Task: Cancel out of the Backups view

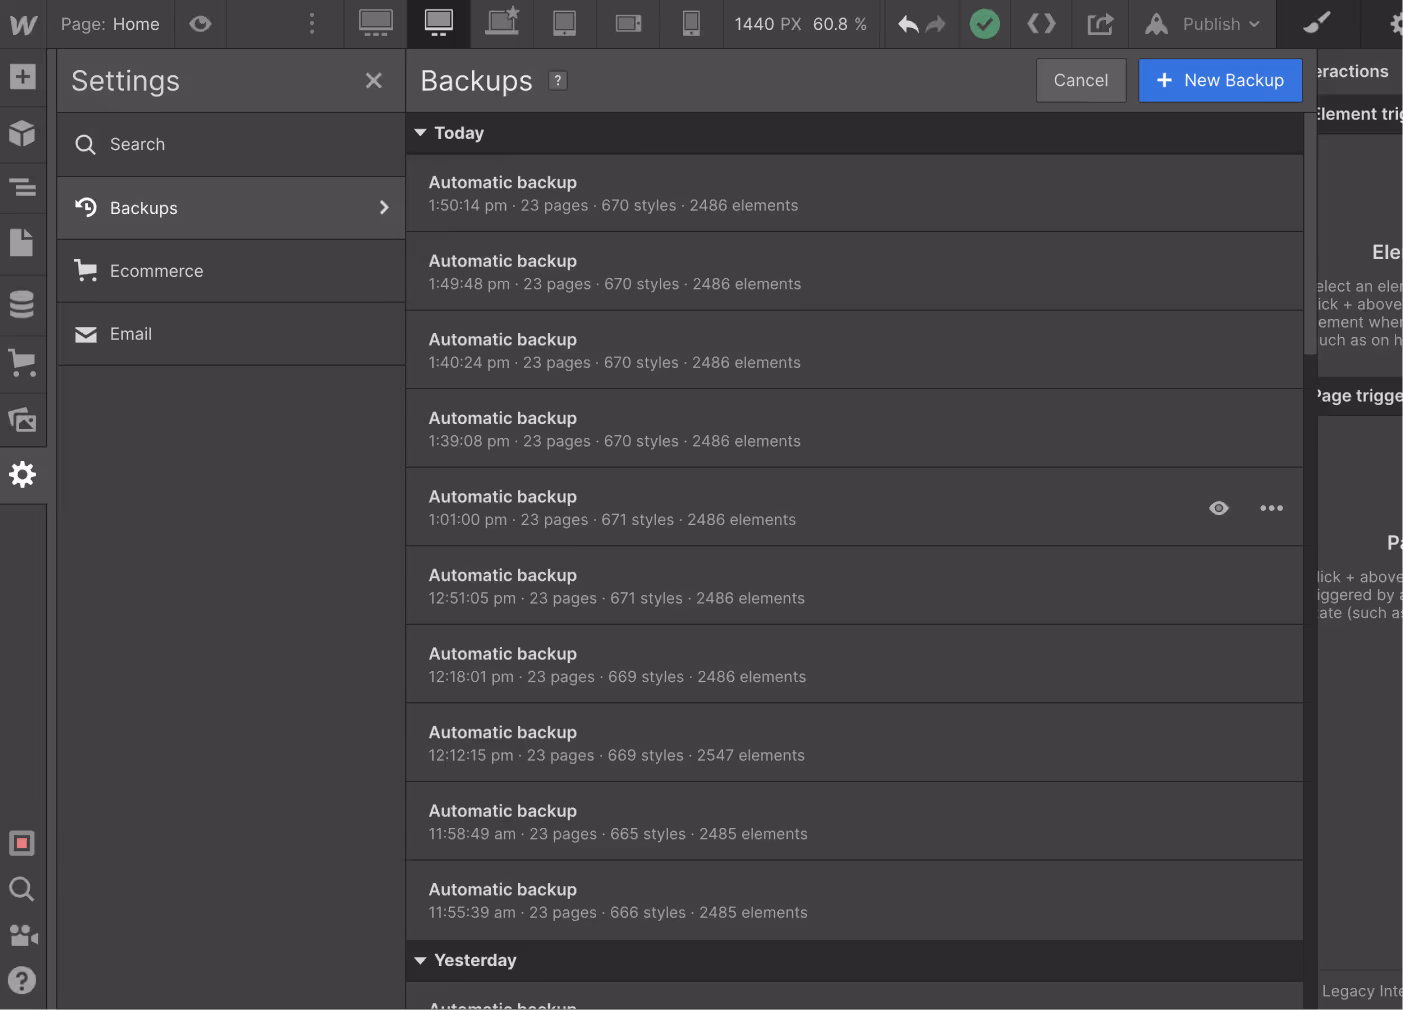Action: coord(1080,80)
